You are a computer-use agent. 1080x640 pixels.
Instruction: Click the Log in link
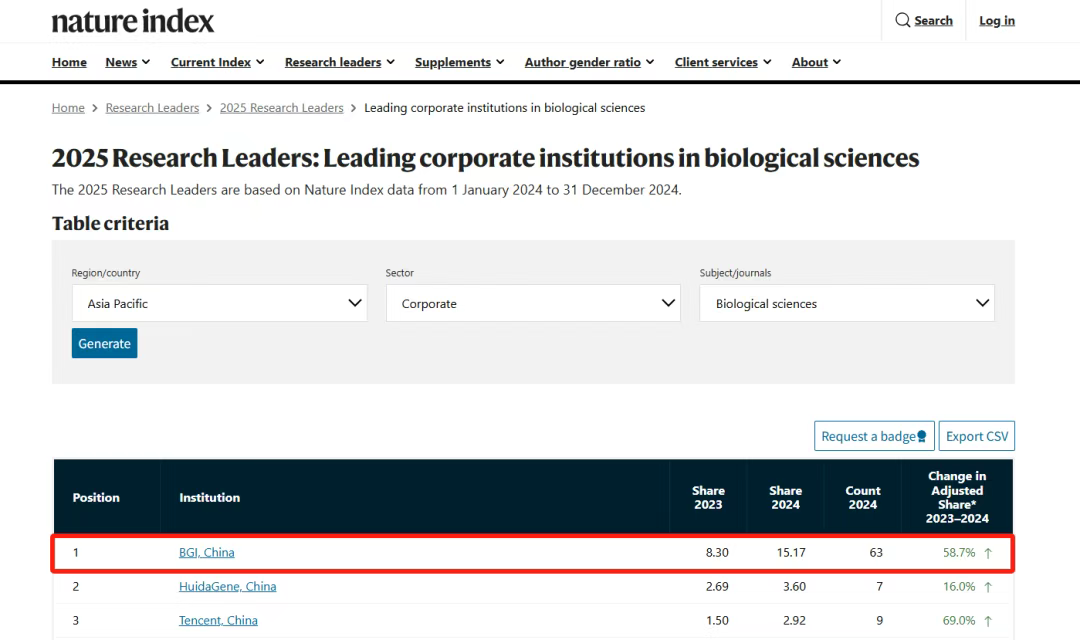click(x=997, y=21)
